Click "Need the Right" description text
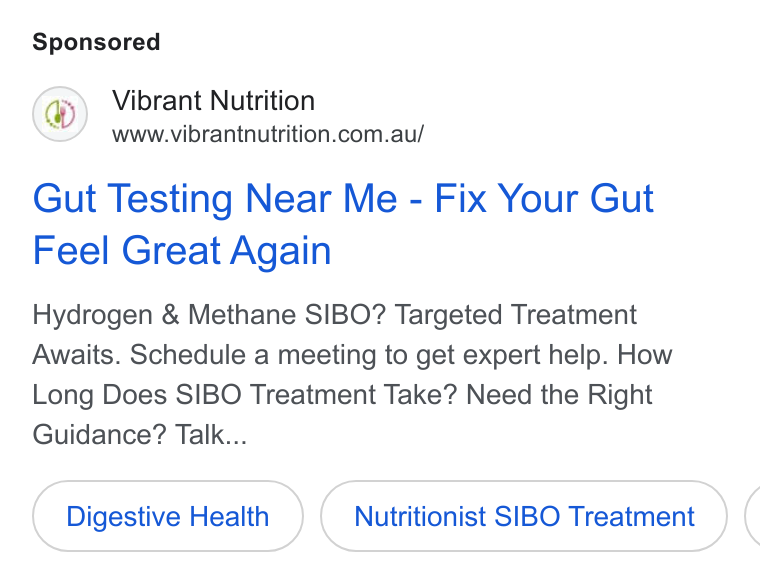 tap(559, 395)
